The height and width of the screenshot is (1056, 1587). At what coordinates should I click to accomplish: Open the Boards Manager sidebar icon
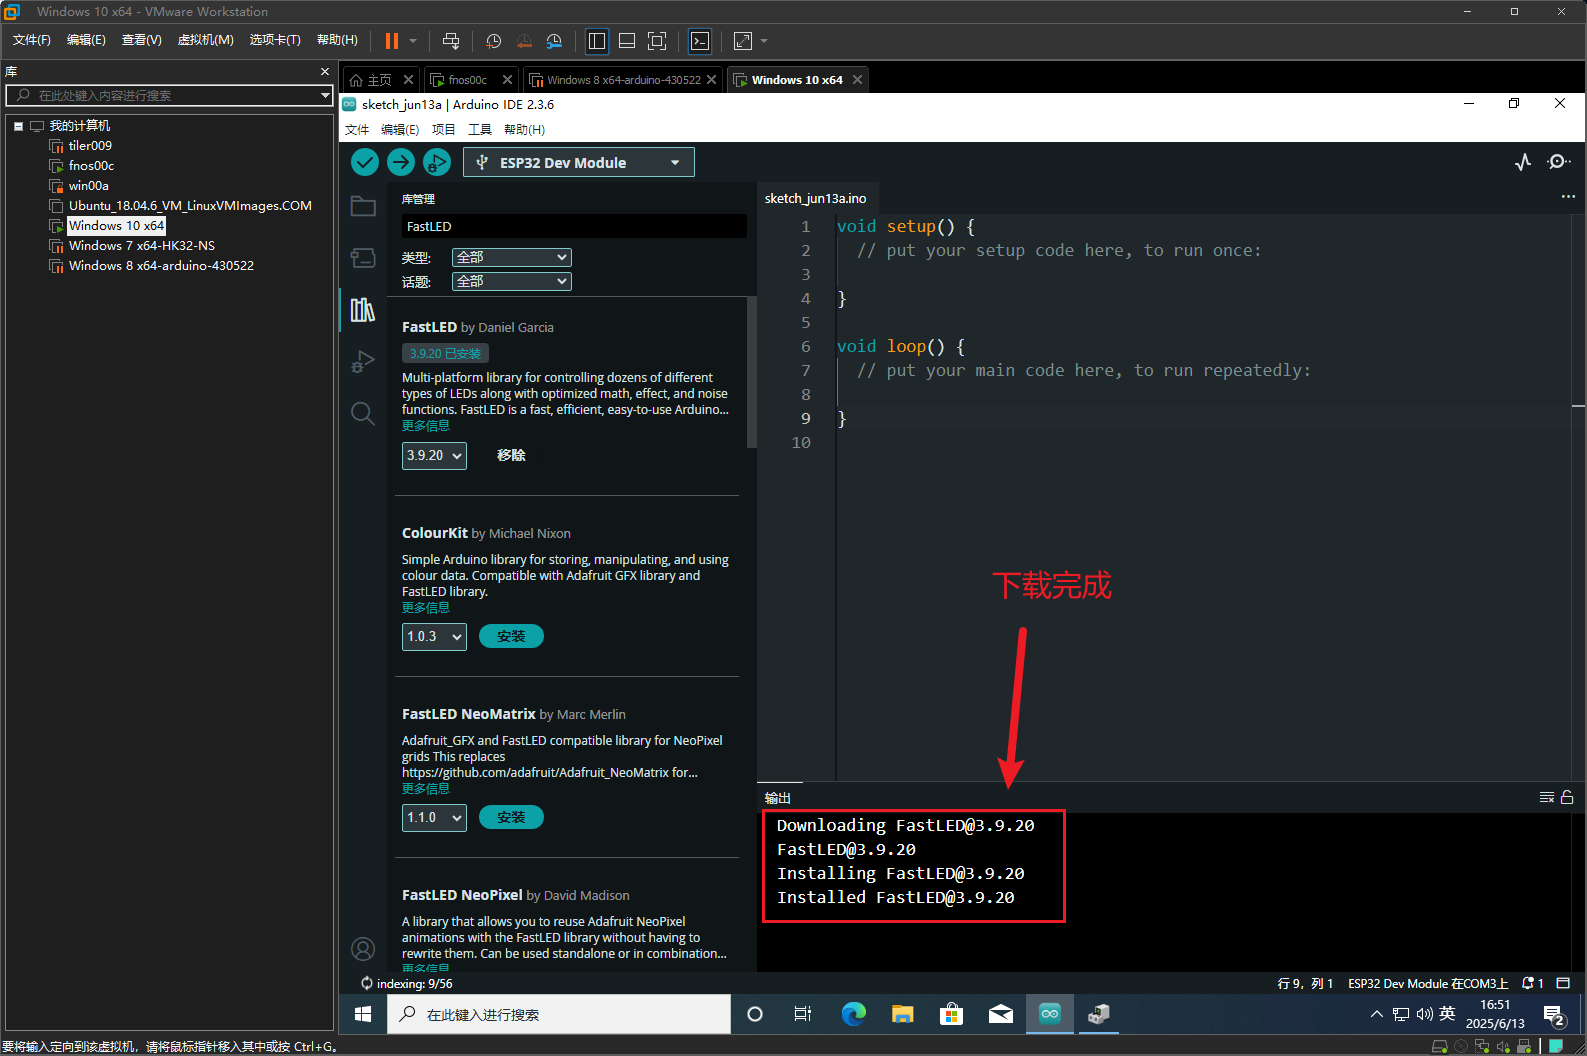363,258
